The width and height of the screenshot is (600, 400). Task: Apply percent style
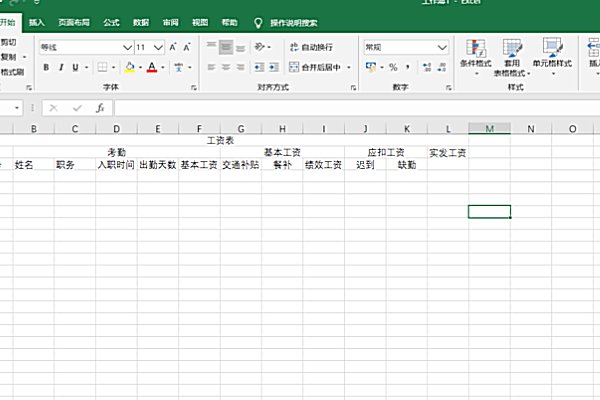(393, 67)
